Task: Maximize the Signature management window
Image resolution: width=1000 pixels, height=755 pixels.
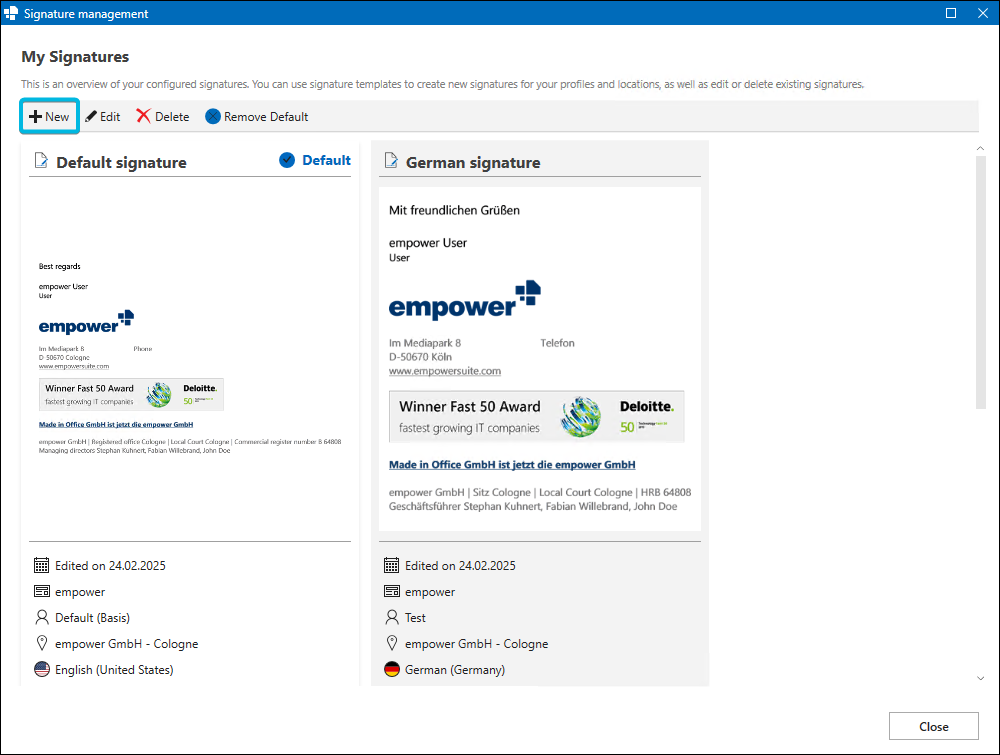Action: coord(951,13)
